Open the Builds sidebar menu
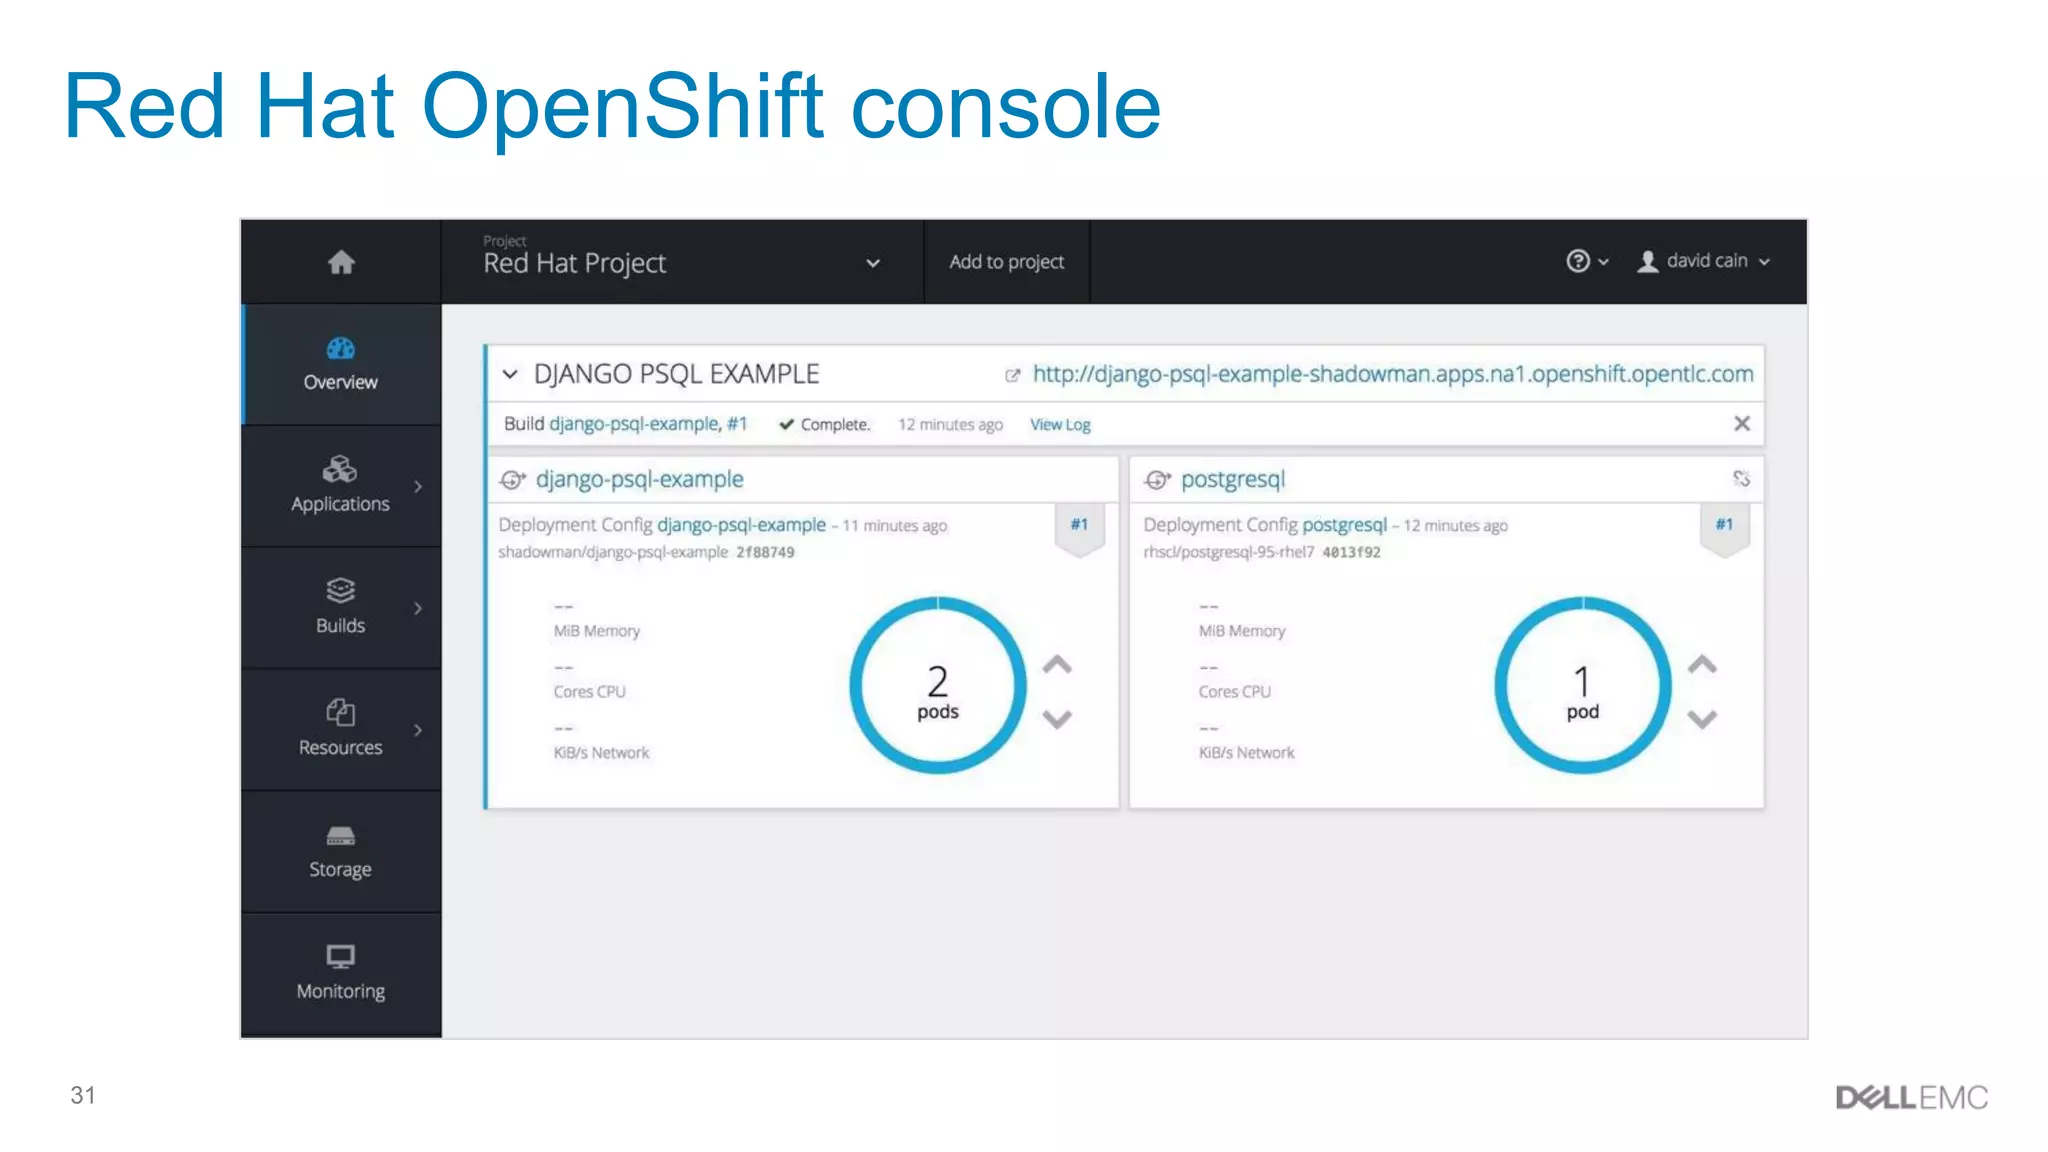The height and width of the screenshot is (1152, 2048). (341, 608)
